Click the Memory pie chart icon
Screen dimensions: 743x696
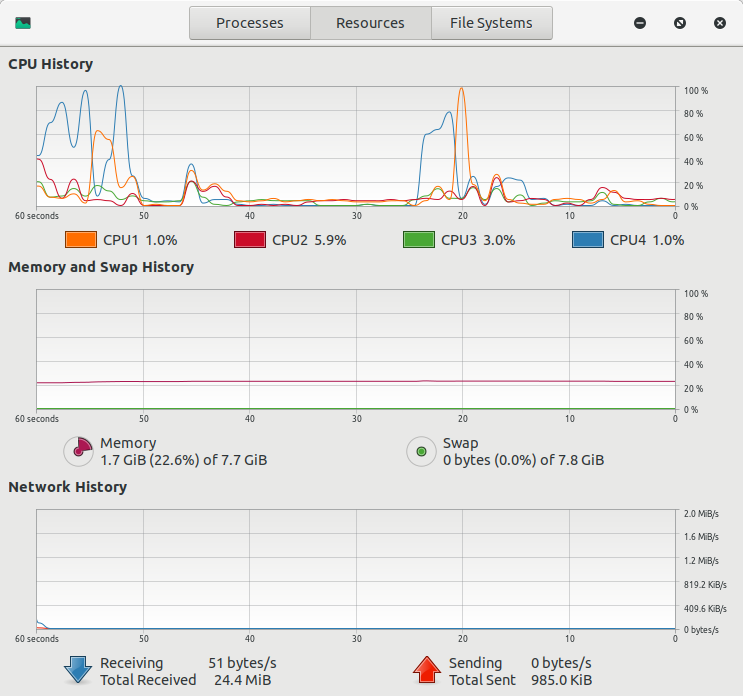point(79,452)
